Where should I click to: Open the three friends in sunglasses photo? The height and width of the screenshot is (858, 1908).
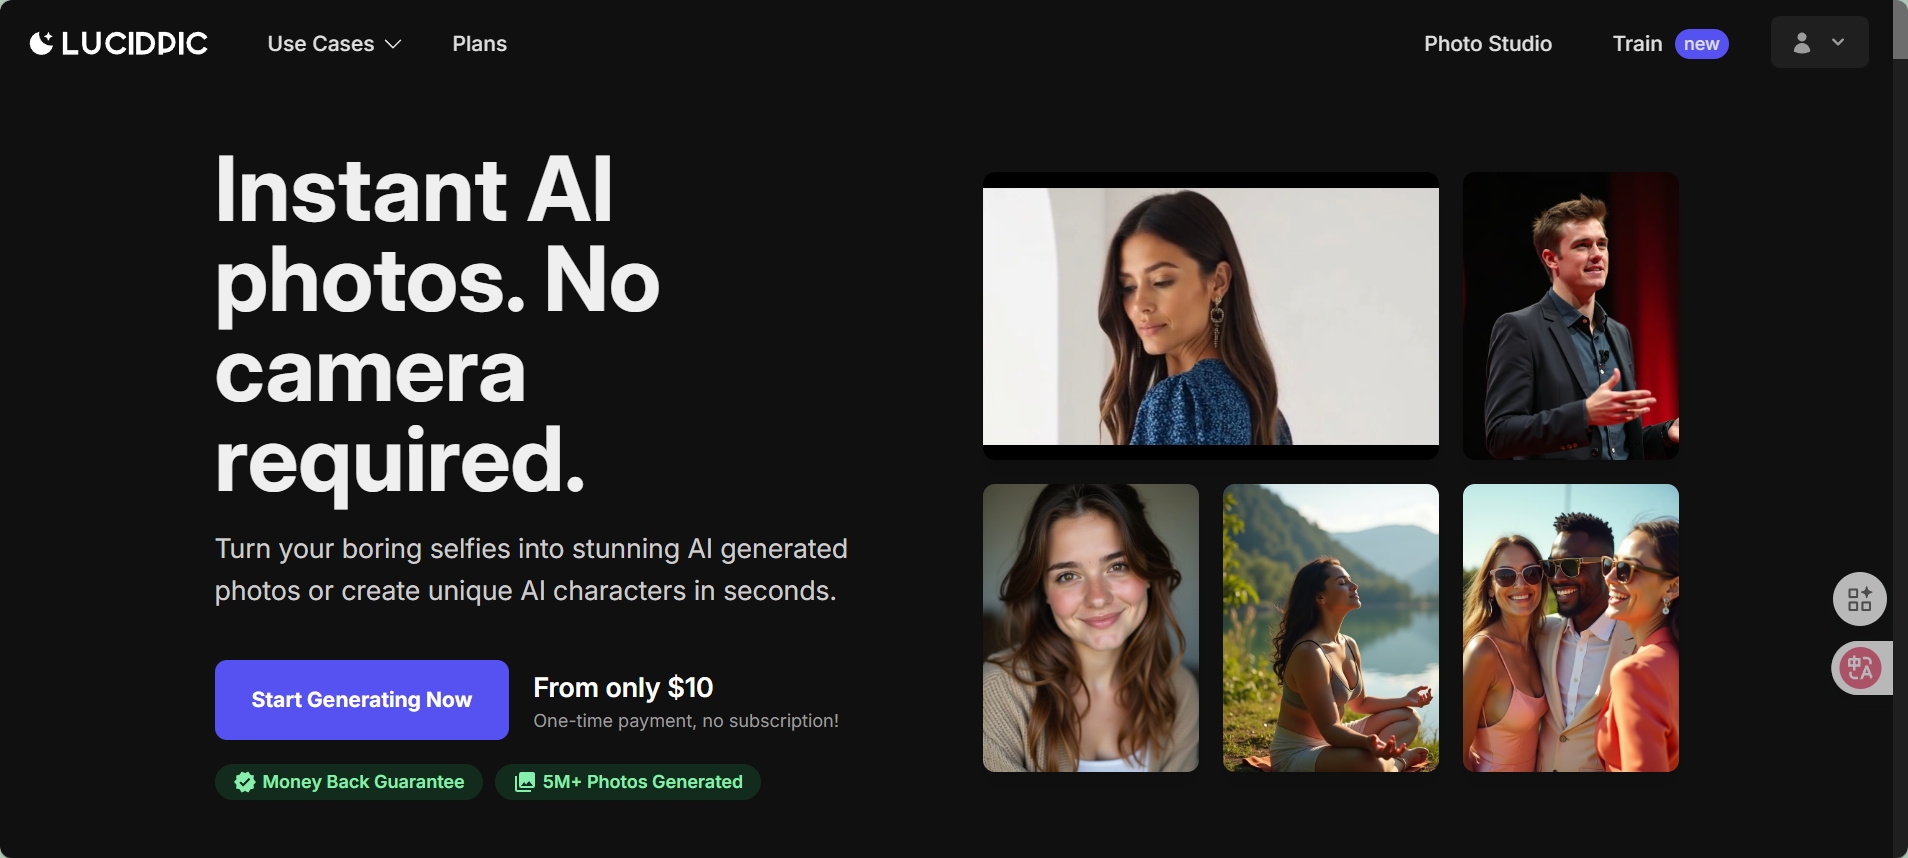click(x=1571, y=628)
